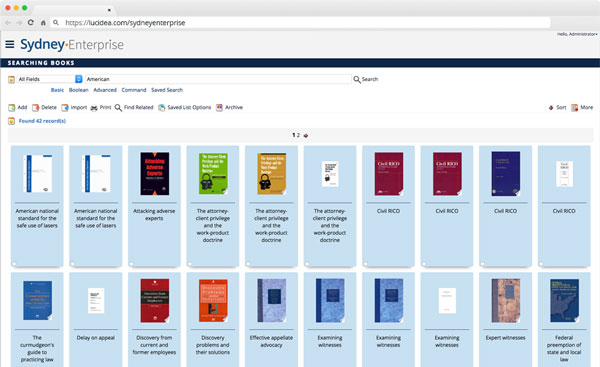Click the Archive toolbar icon
The width and height of the screenshot is (600, 367).
tap(219, 108)
